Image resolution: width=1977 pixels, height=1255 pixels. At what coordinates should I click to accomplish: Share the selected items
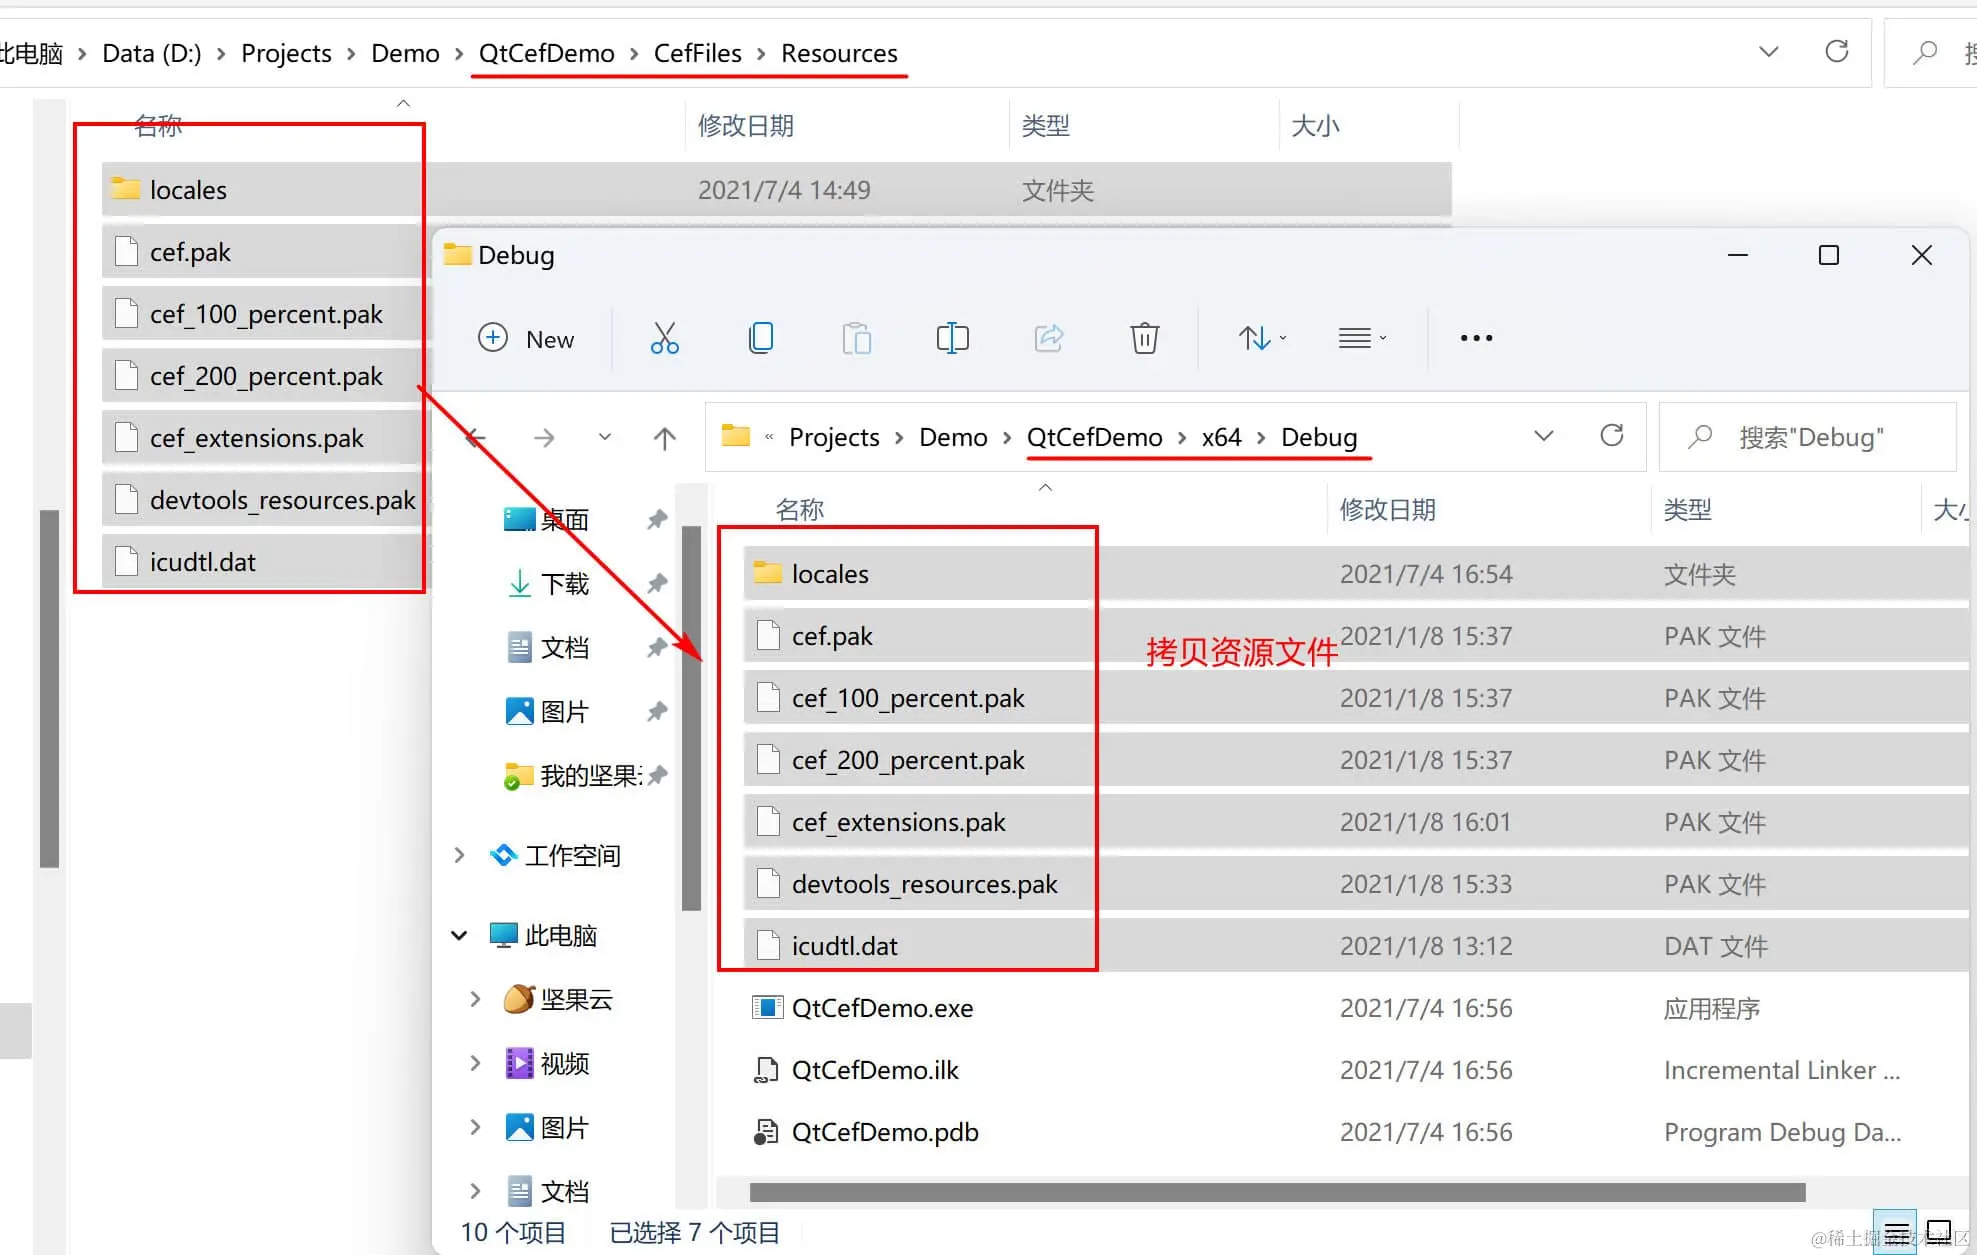(x=1048, y=338)
